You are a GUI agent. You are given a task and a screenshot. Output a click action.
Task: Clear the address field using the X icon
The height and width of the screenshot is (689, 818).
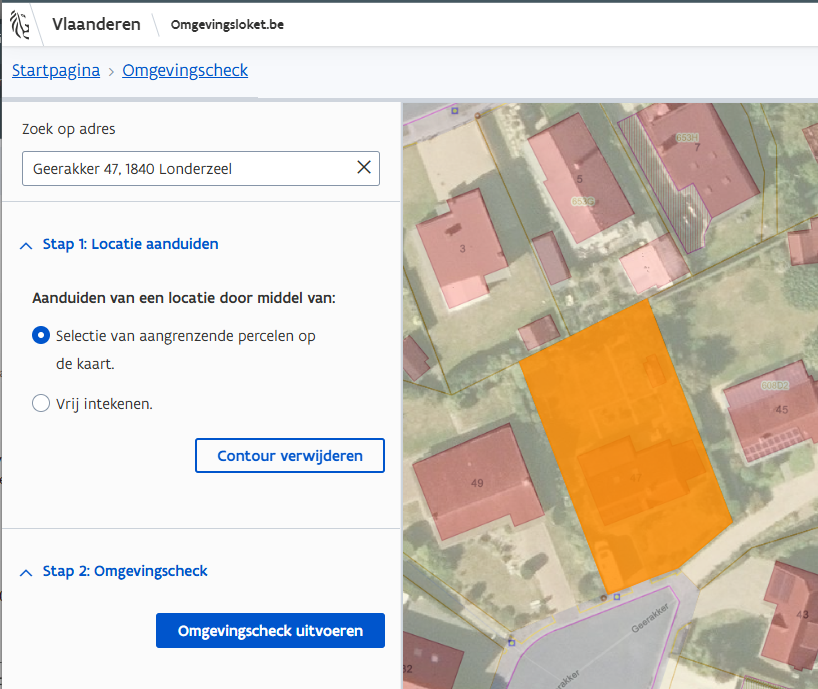[x=364, y=168]
